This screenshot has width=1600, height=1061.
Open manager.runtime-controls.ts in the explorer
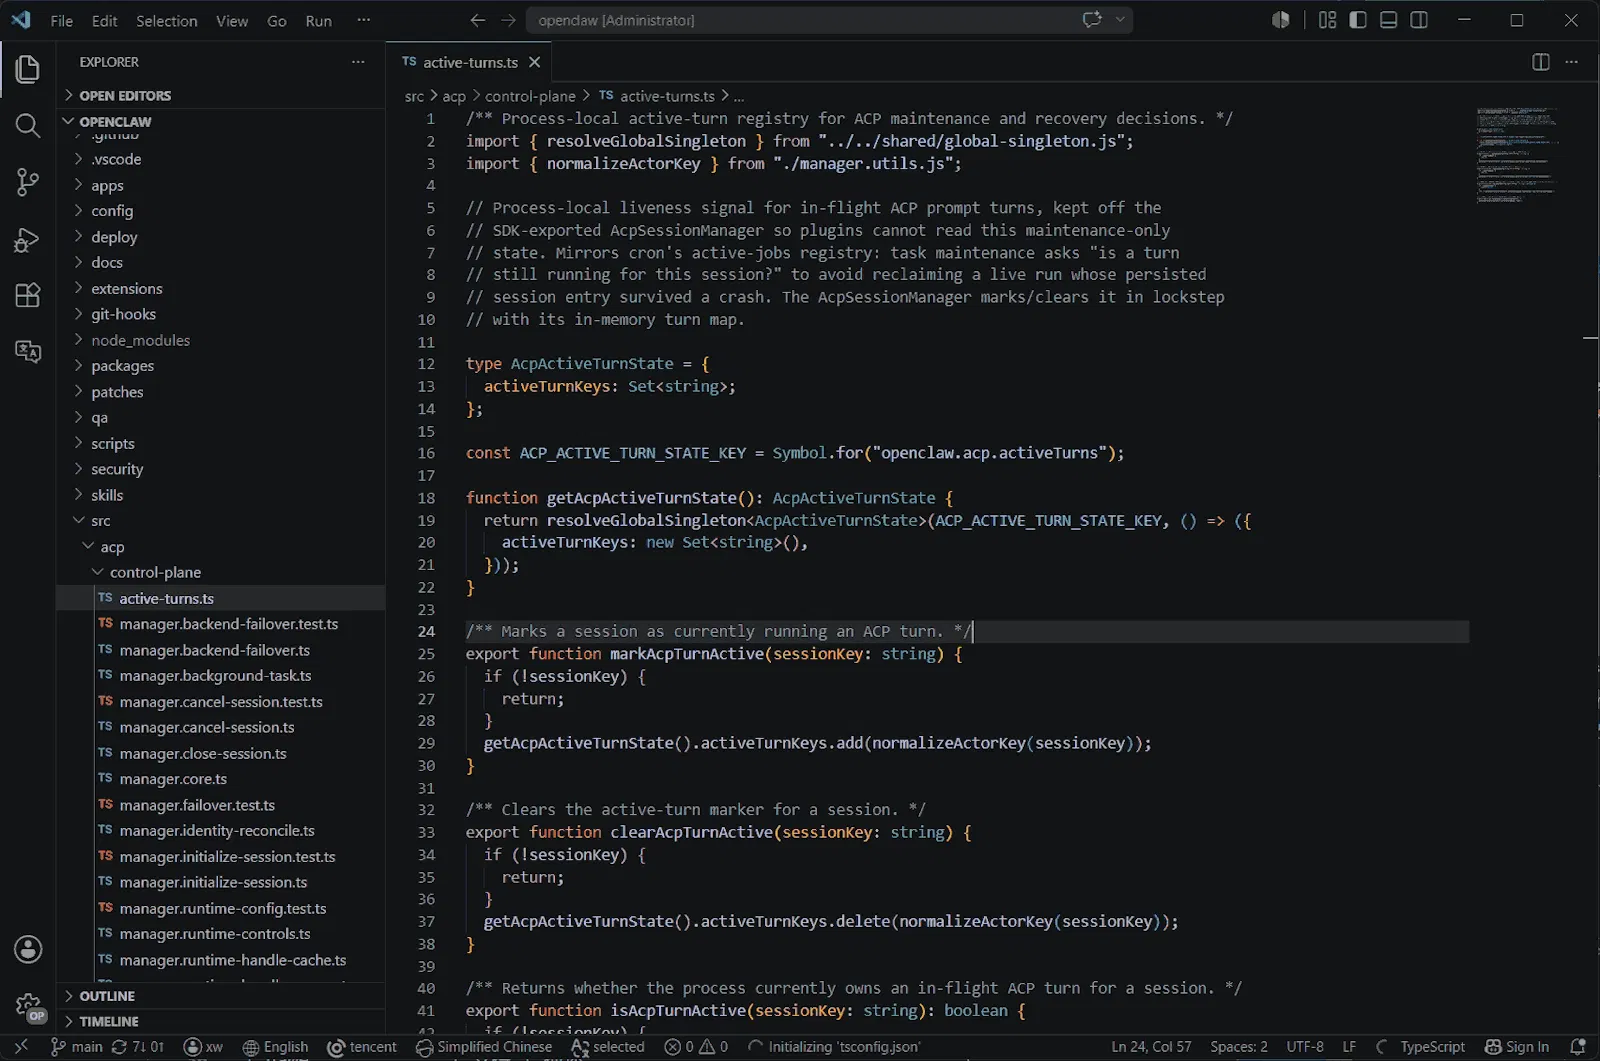click(x=221, y=934)
